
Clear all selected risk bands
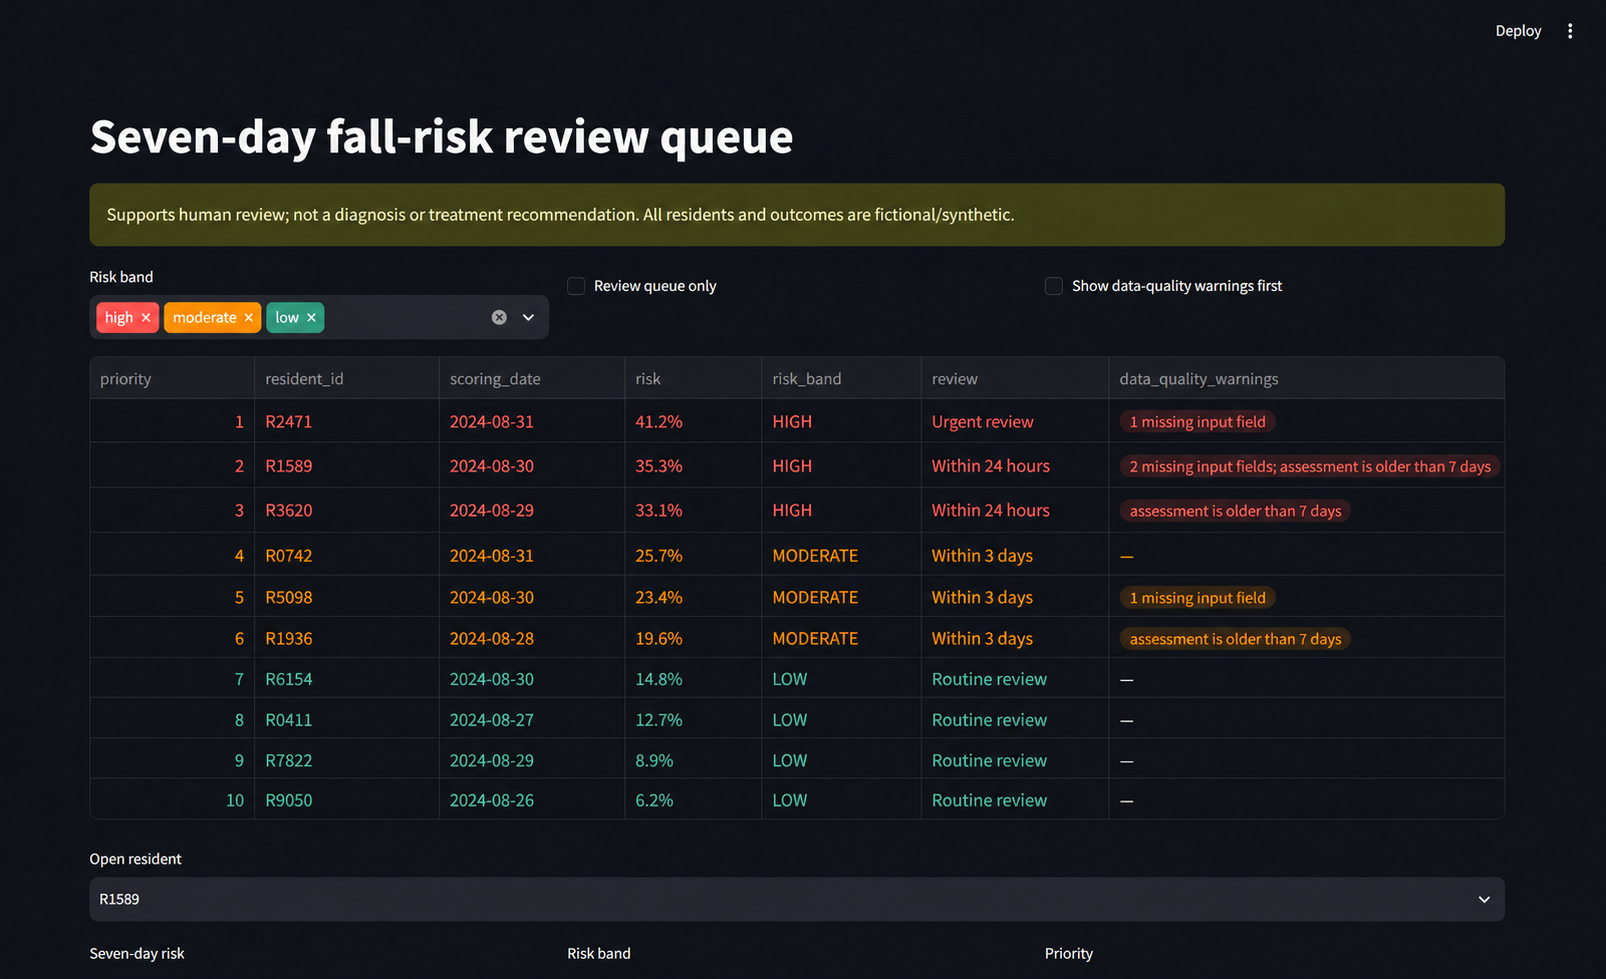(499, 318)
